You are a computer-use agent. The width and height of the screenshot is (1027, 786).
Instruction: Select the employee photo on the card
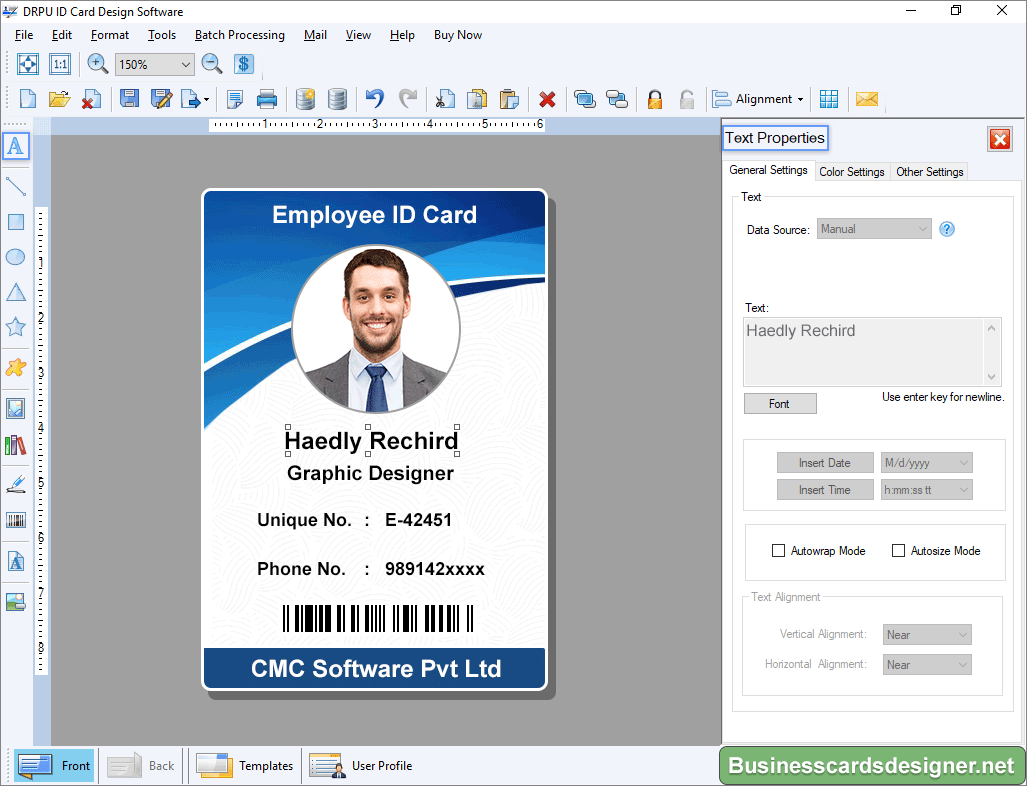pos(376,329)
